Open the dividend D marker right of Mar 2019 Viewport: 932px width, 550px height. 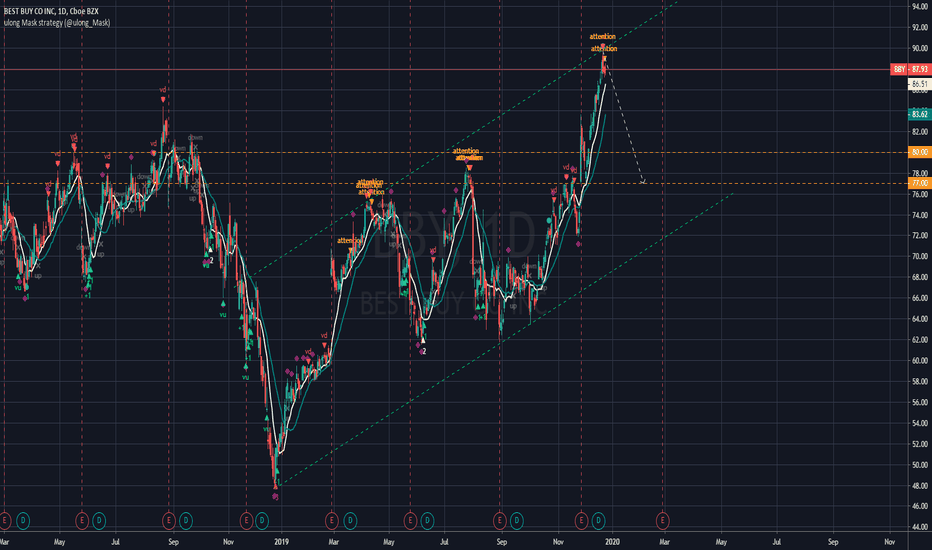point(350,521)
